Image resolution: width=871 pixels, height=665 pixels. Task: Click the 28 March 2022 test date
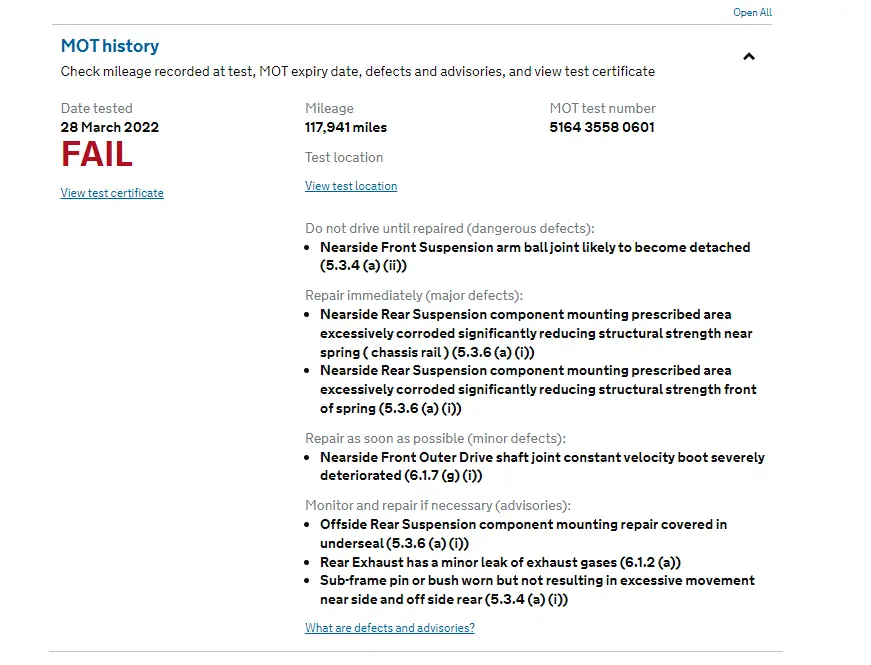(110, 127)
